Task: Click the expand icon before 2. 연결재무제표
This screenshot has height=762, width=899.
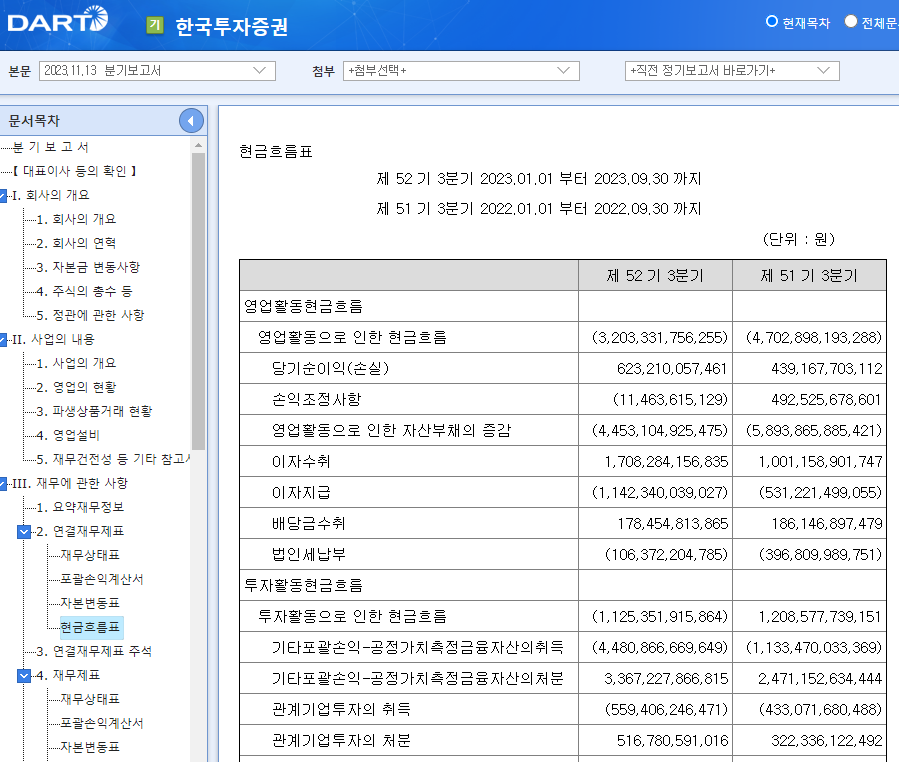Action: pos(22,532)
